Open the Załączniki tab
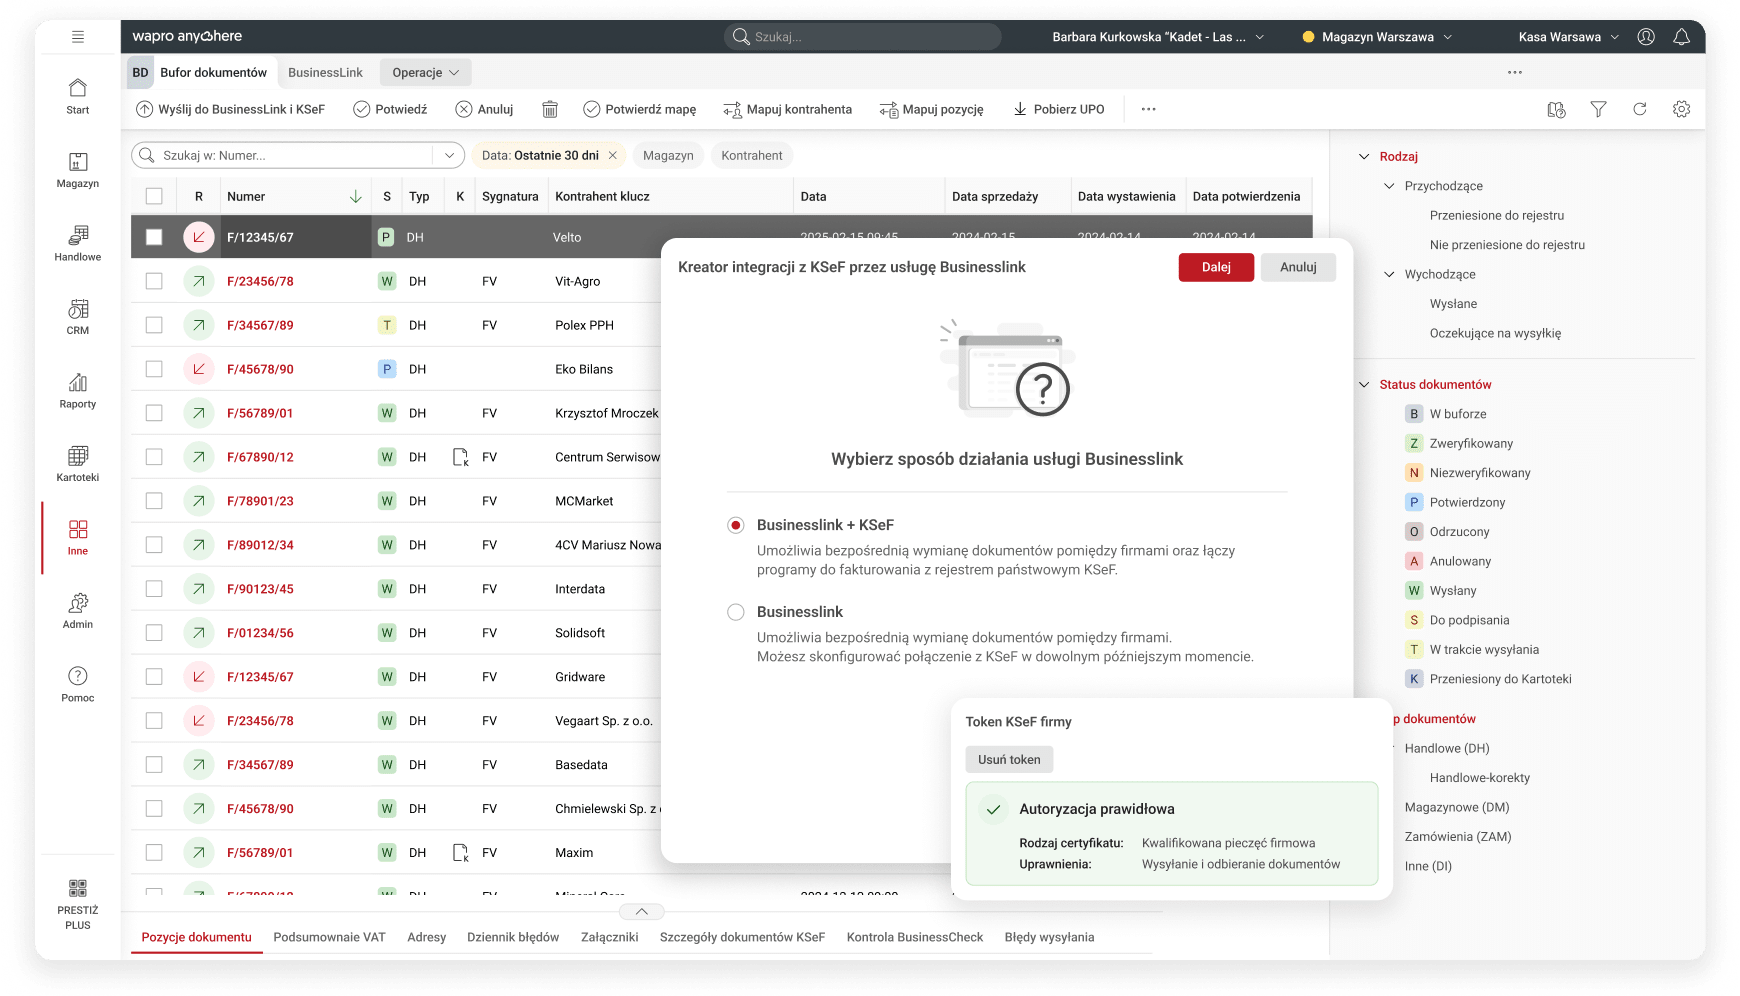This screenshot has width=1740, height=996. [x=609, y=937]
